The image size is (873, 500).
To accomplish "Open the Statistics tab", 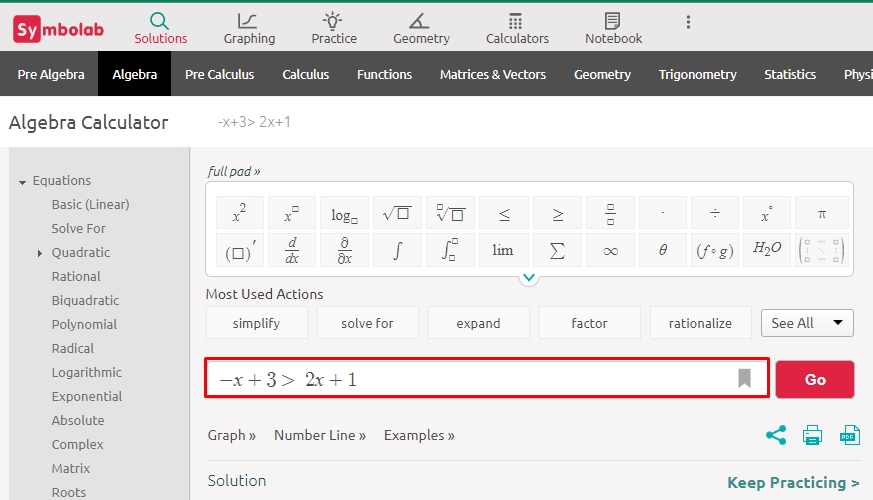I will point(790,74).
